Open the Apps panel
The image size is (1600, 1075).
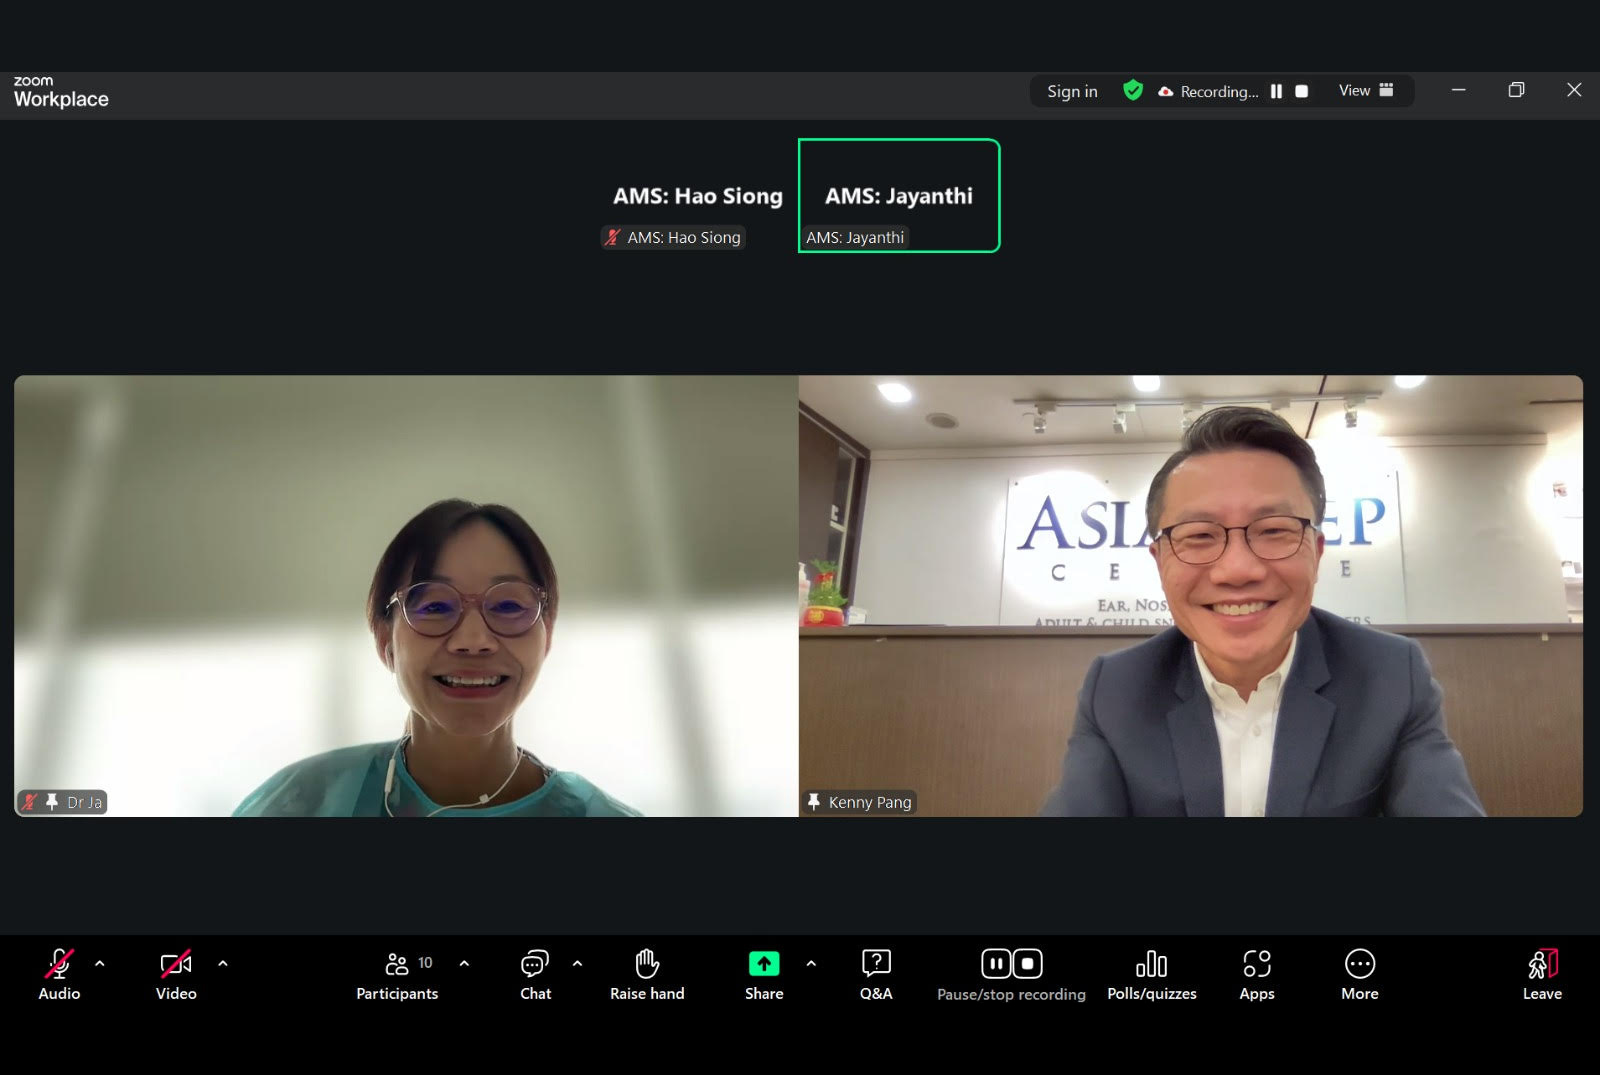pos(1257,973)
